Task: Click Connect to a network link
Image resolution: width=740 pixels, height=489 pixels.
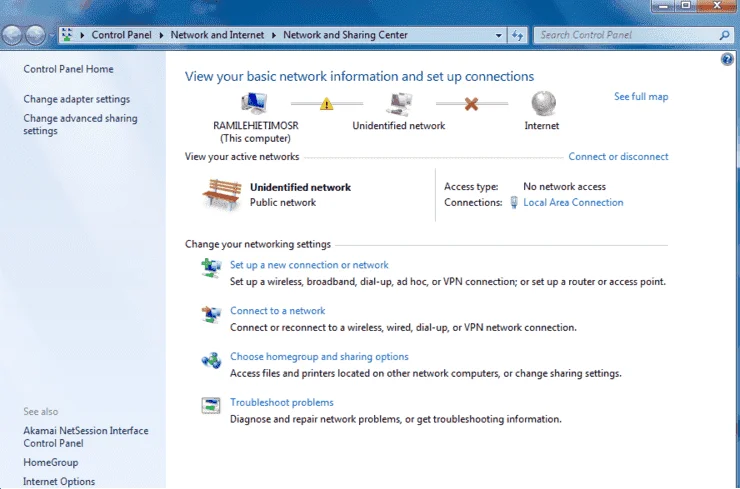Action: [x=278, y=311]
